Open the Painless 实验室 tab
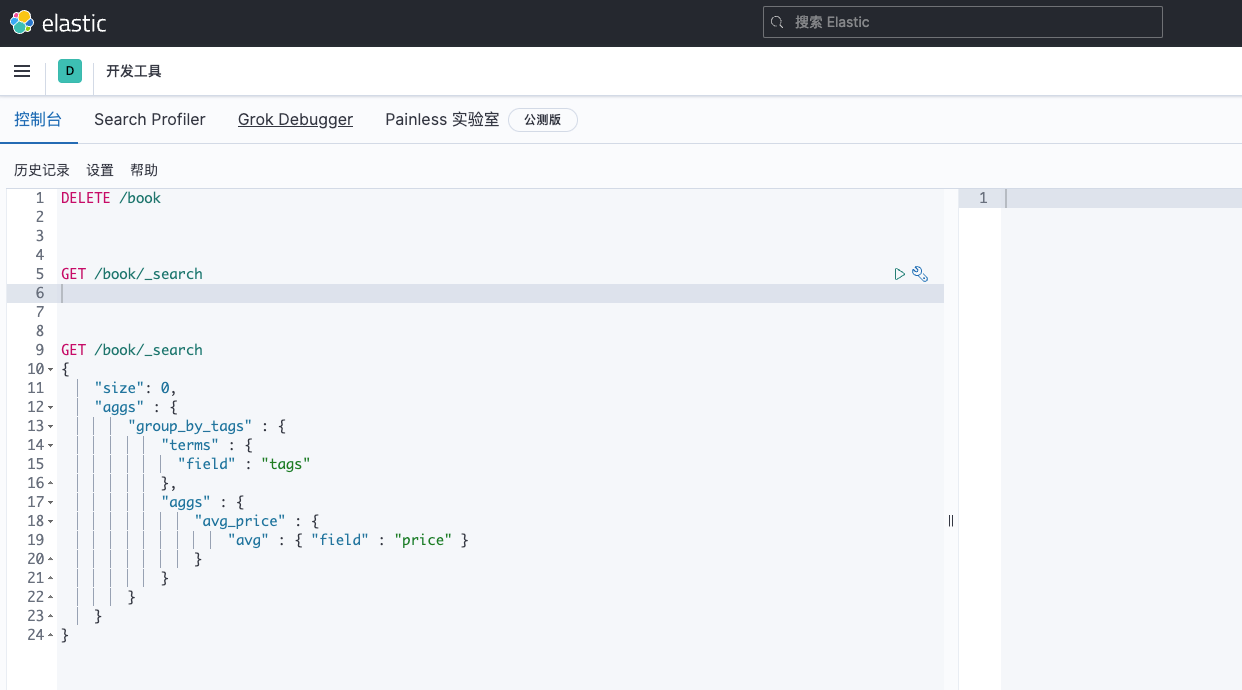Image resolution: width=1242 pixels, height=690 pixels. pyautogui.click(x=441, y=119)
